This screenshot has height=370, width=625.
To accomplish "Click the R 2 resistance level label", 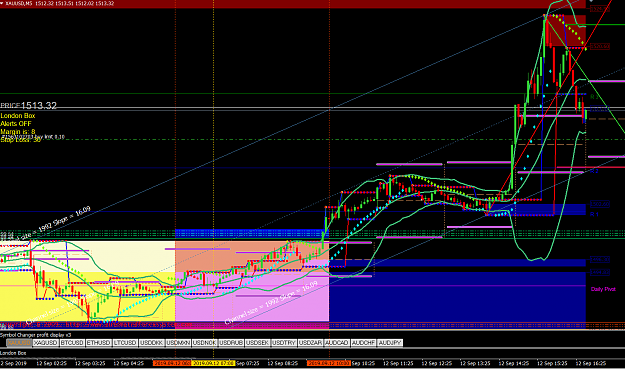I will coord(594,171).
